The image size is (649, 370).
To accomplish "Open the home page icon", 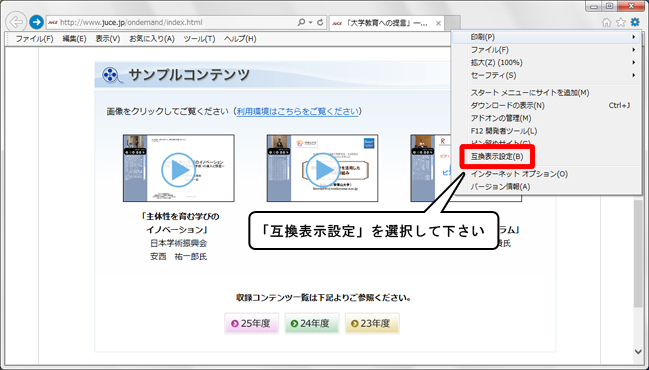I will [x=606, y=22].
